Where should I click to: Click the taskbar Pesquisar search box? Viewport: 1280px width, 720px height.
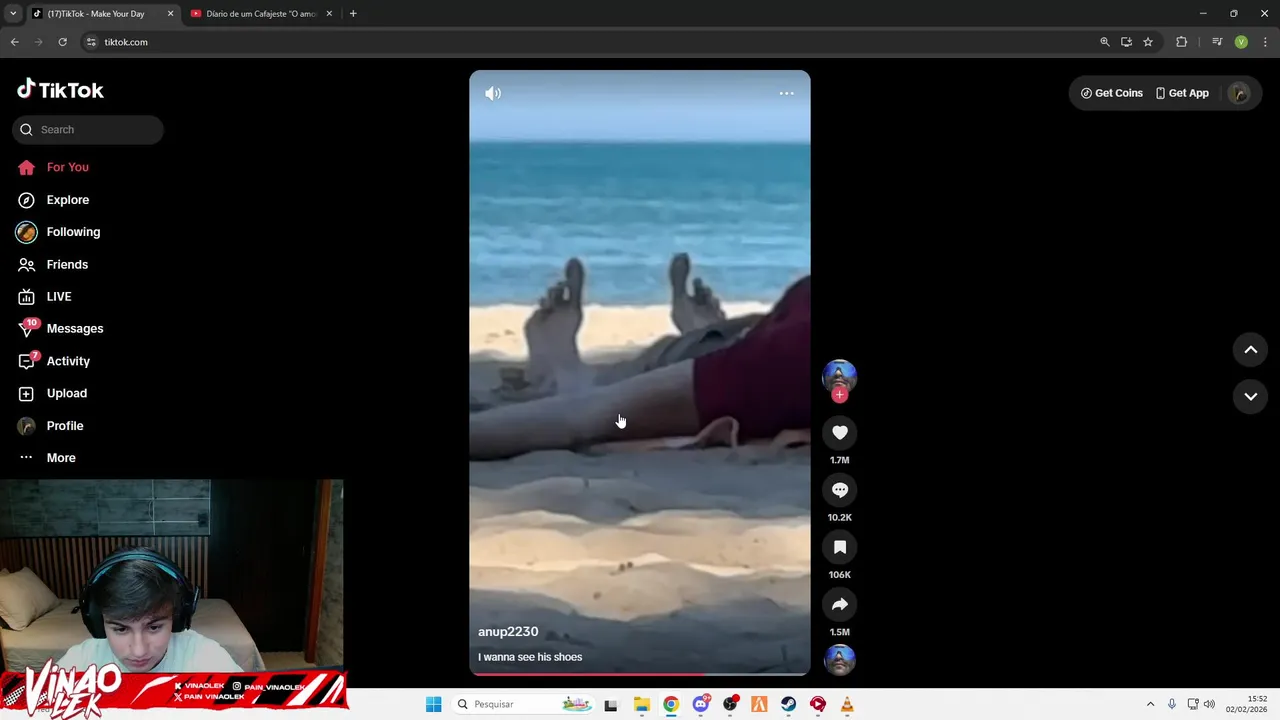pyautogui.click(x=524, y=704)
